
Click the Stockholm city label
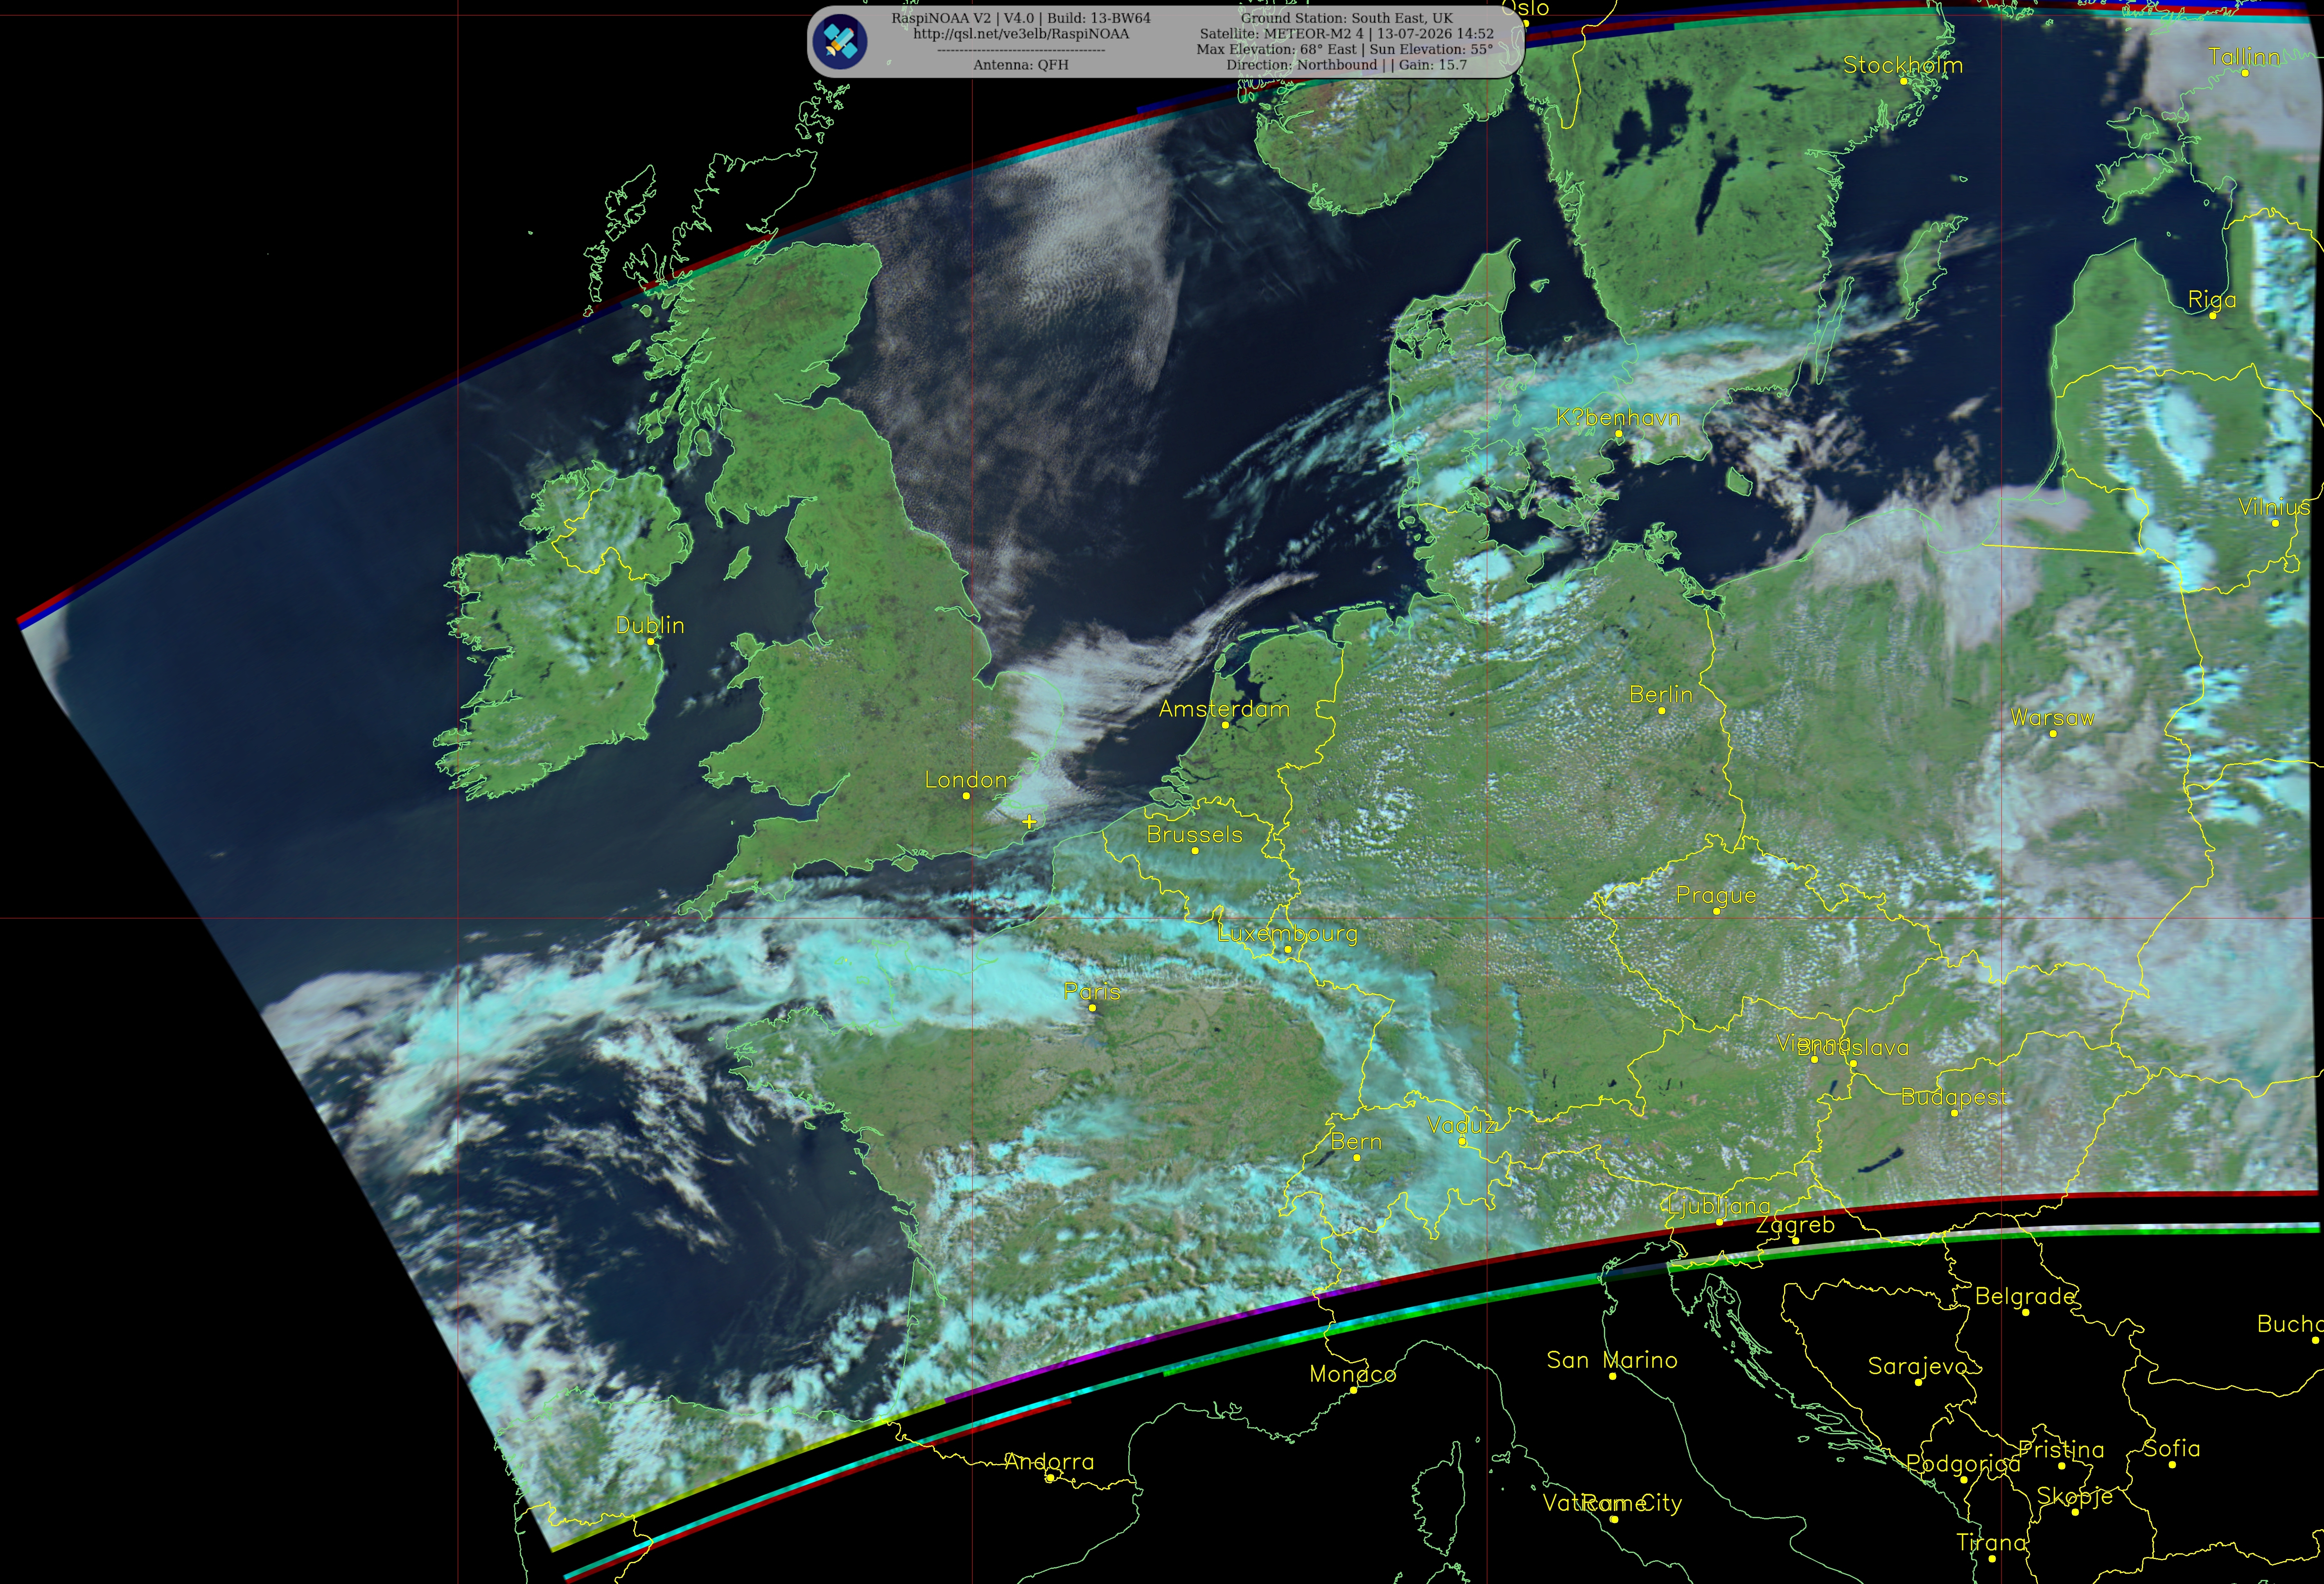[1903, 65]
